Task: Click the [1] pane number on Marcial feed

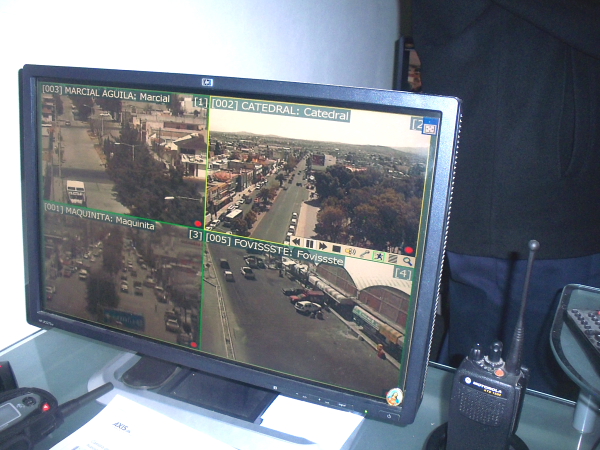Action: coord(200,103)
